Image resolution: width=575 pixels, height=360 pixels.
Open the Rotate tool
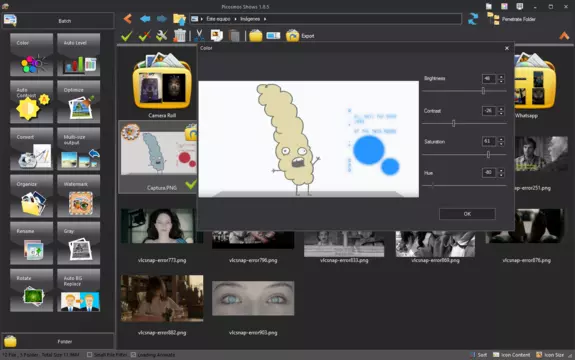(x=32, y=290)
